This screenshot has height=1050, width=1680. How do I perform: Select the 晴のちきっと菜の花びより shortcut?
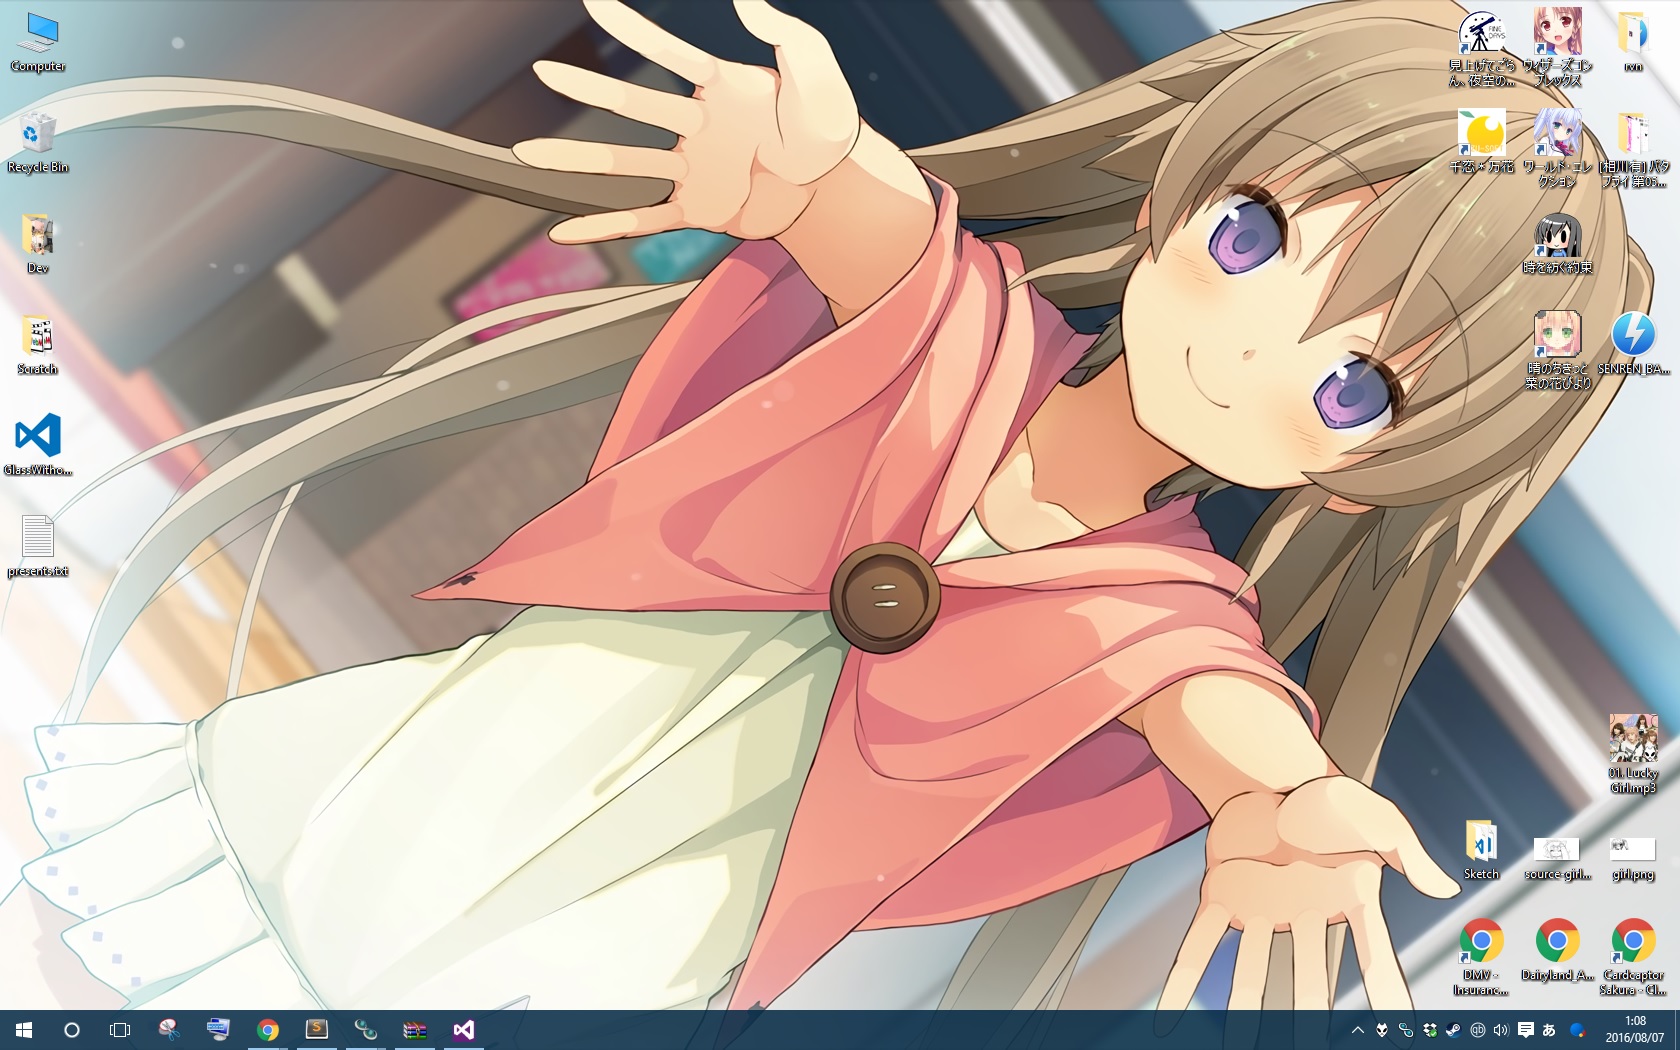1557,351
